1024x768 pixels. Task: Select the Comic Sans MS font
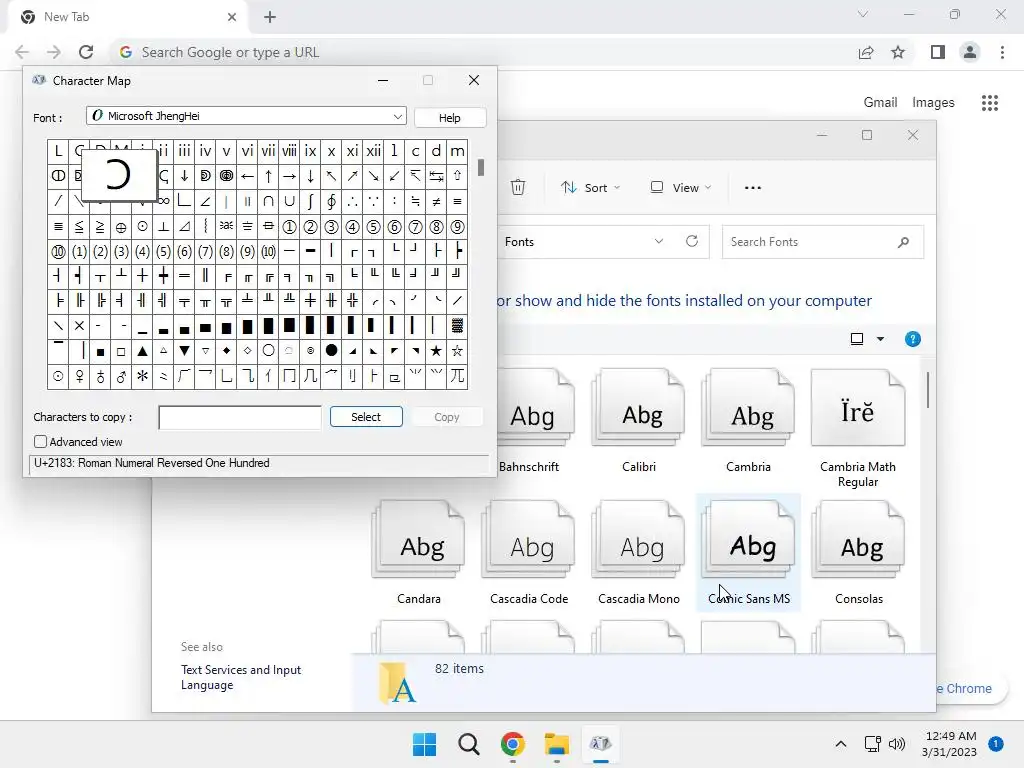(748, 553)
